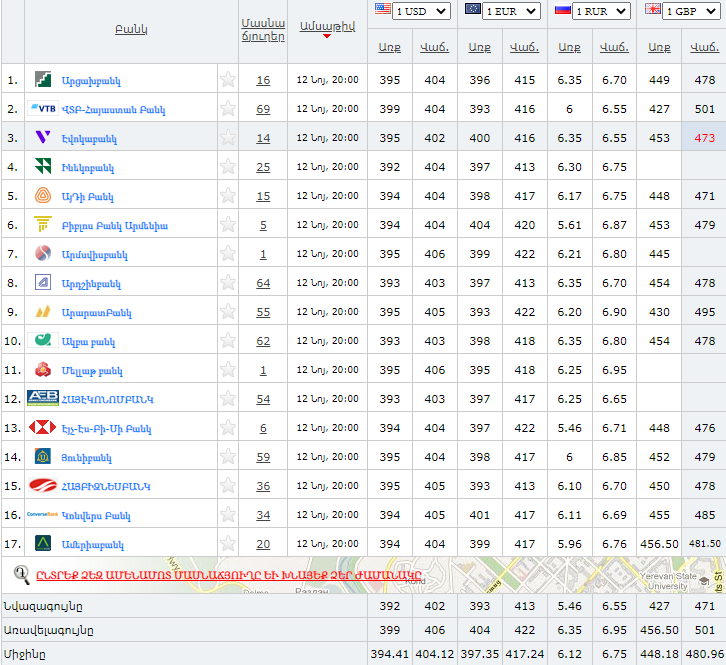The width and height of the screenshot is (726, 665).
Task: Sort by GBP Վաճ. sell header
Action: (x=704, y=47)
